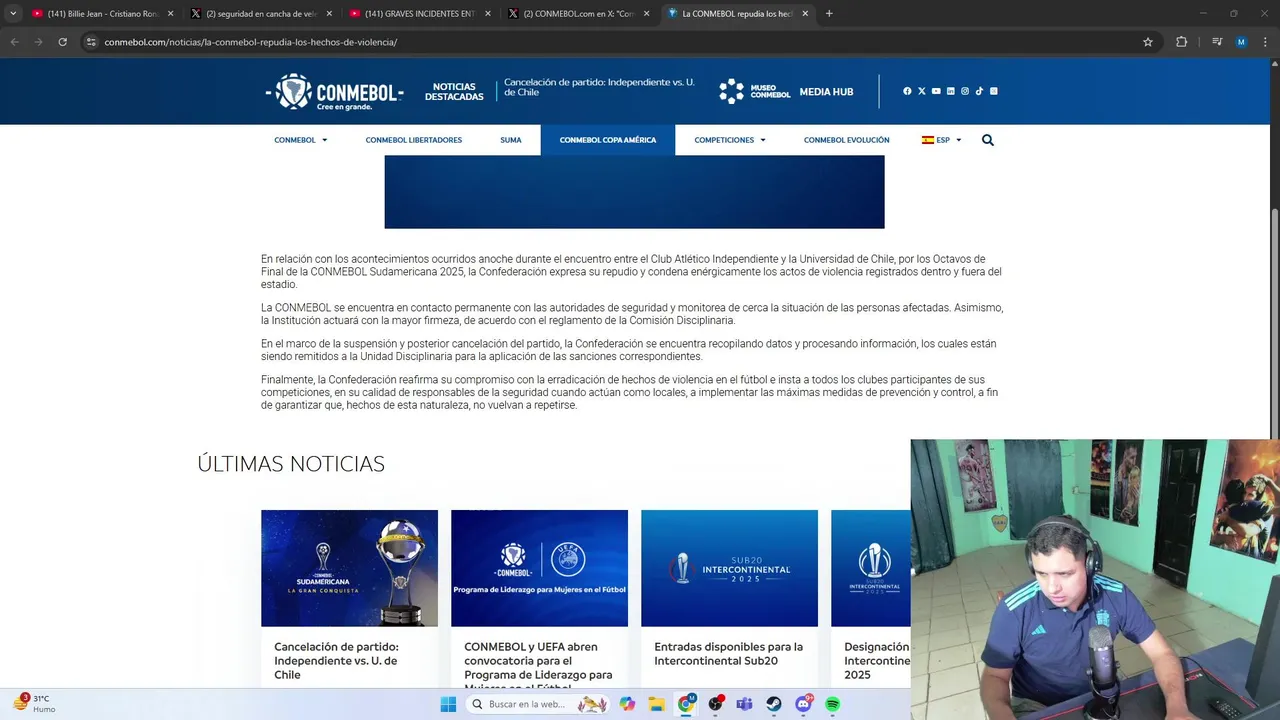Click SUB20 Intercontinental 2025 thumbnail with title 'Entradas disponibles'

(x=729, y=568)
